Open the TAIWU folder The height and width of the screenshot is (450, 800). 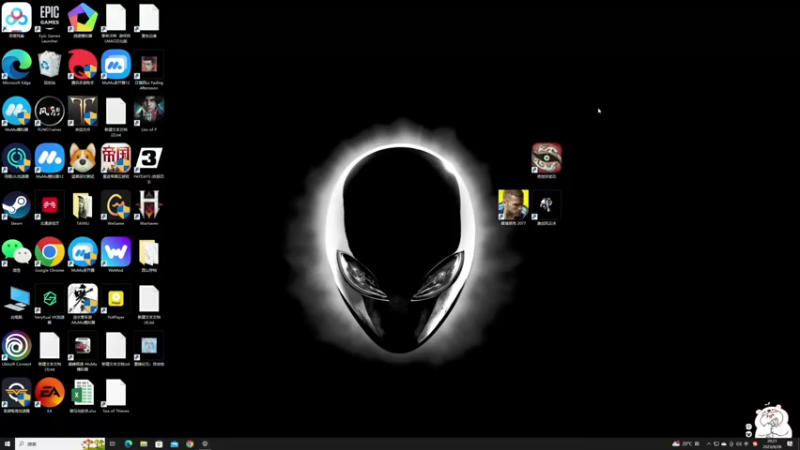pyautogui.click(x=83, y=208)
